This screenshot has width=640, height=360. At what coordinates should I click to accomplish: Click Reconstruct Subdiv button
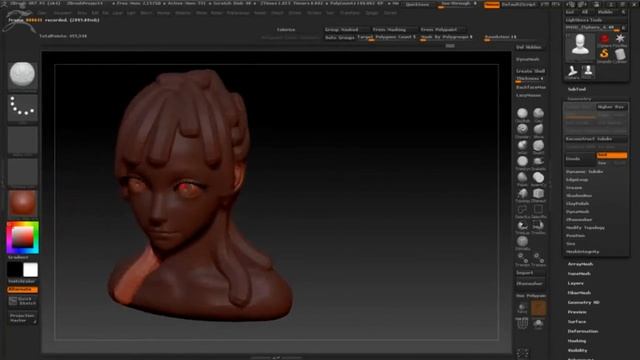click(x=596, y=139)
